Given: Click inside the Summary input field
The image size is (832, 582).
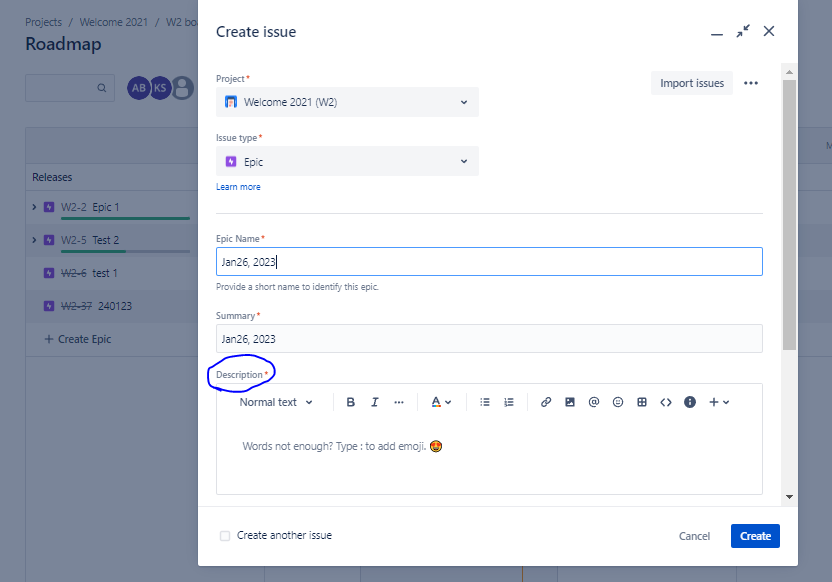Looking at the screenshot, I should click(x=489, y=339).
